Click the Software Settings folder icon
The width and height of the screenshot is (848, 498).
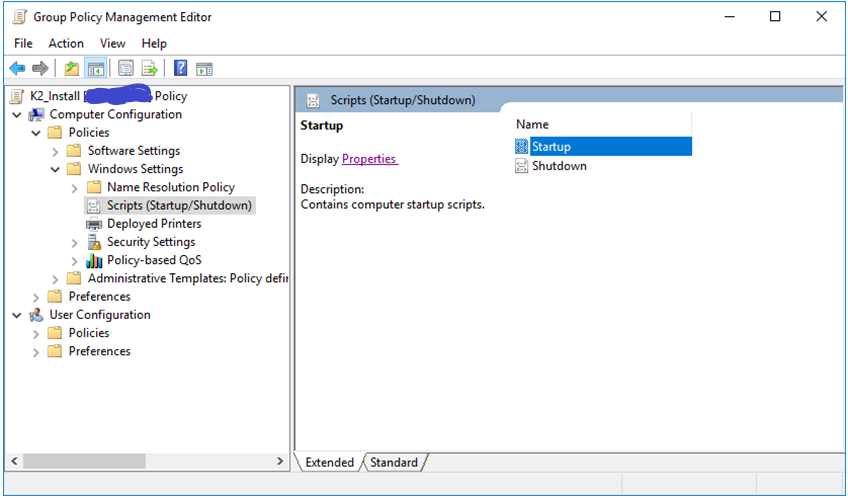[74, 151]
